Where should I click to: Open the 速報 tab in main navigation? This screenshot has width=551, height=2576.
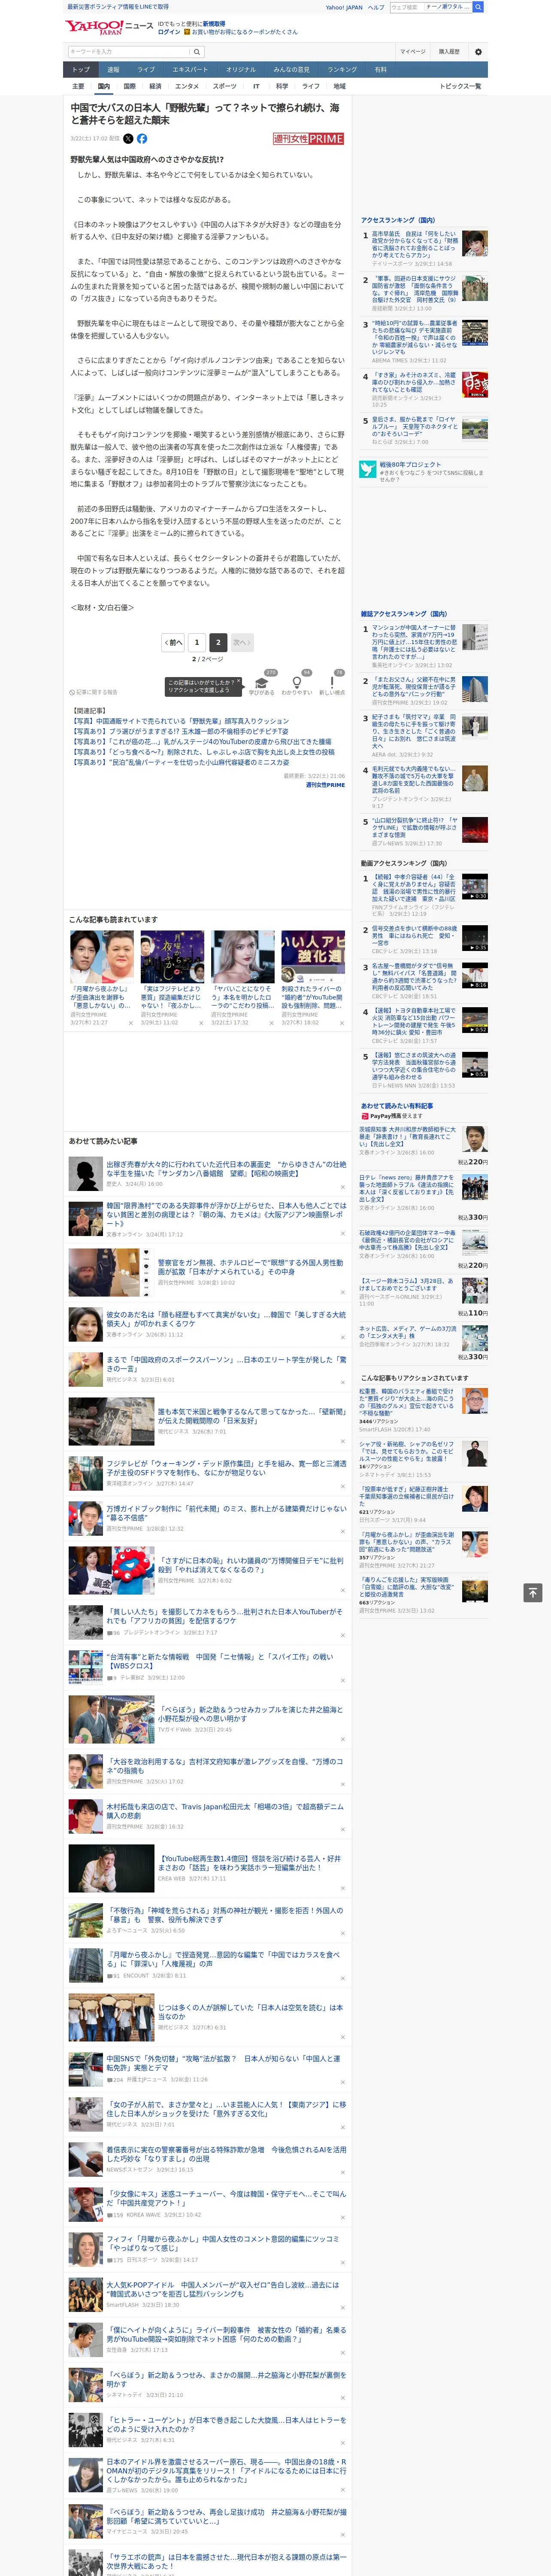tap(113, 70)
